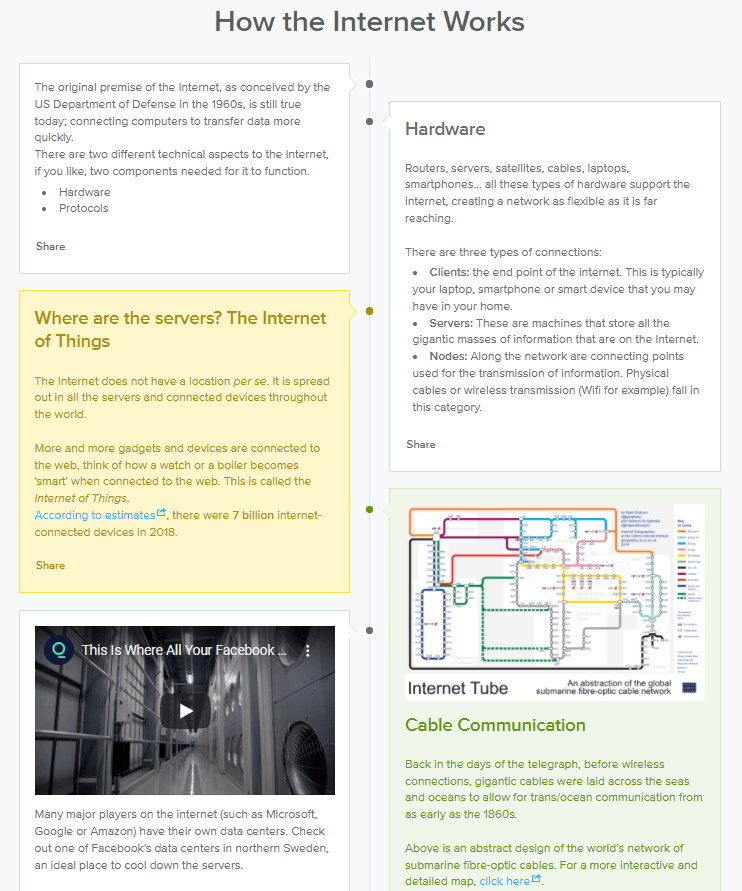Open the Internet Tube map image
Screen dimensions: 742x891
[555, 602]
